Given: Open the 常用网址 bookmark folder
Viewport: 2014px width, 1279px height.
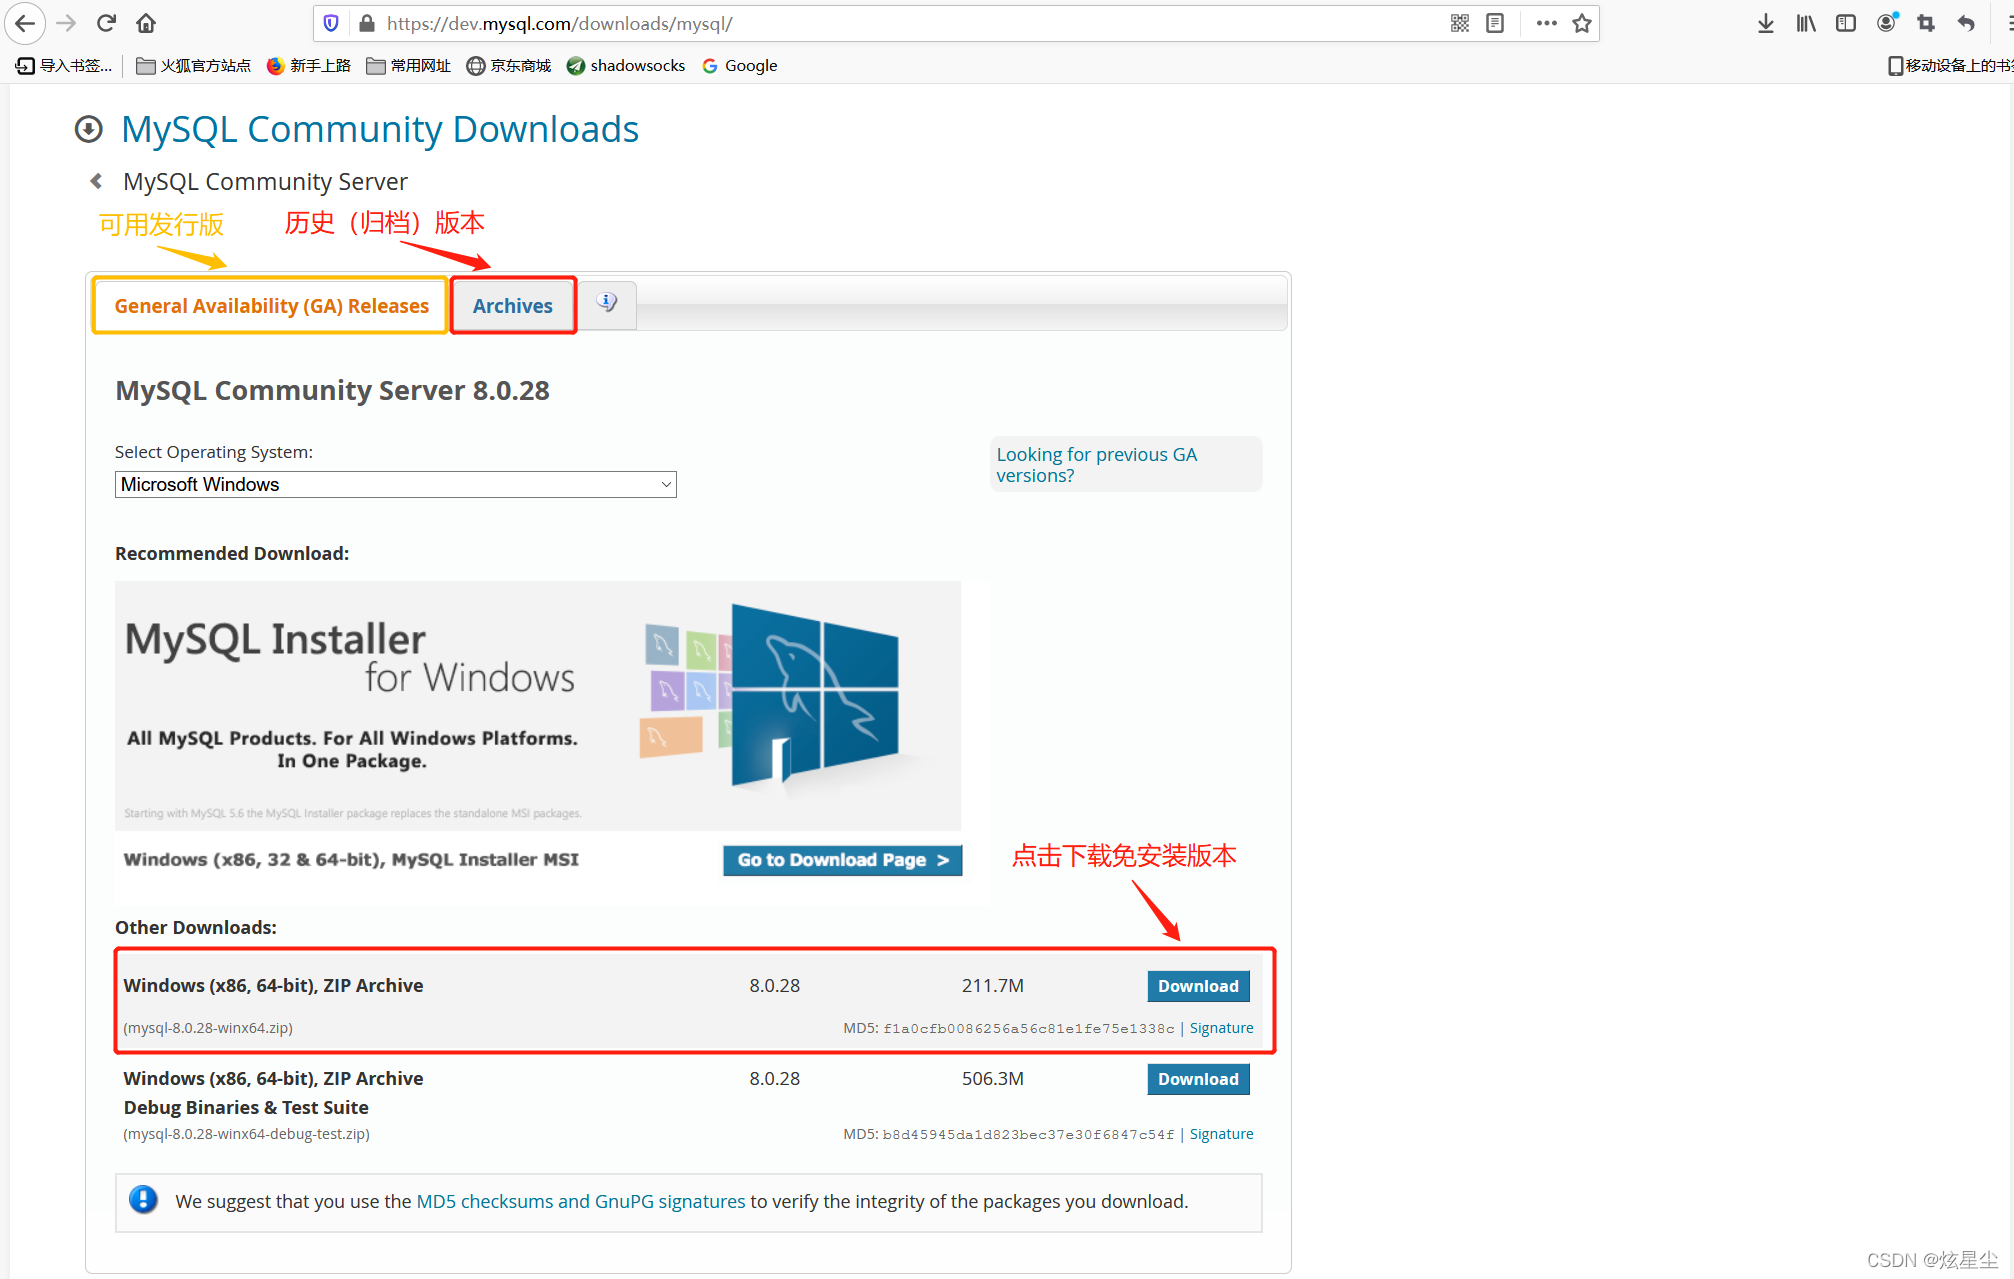Looking at the screenshot, I should click(408, 66).
